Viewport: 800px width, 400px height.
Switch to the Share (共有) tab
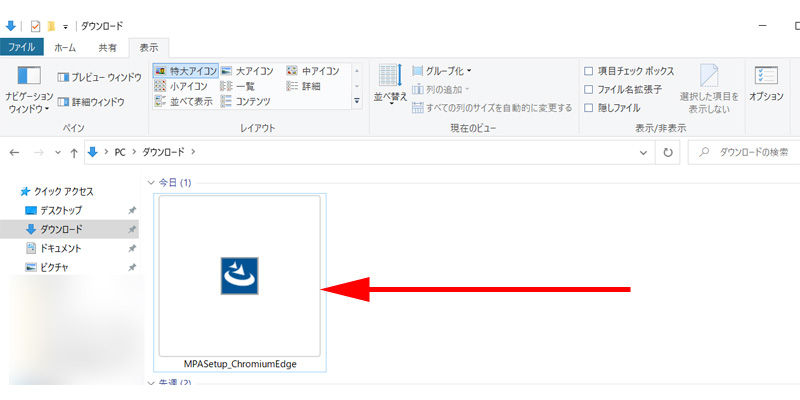tap(107, 47)
